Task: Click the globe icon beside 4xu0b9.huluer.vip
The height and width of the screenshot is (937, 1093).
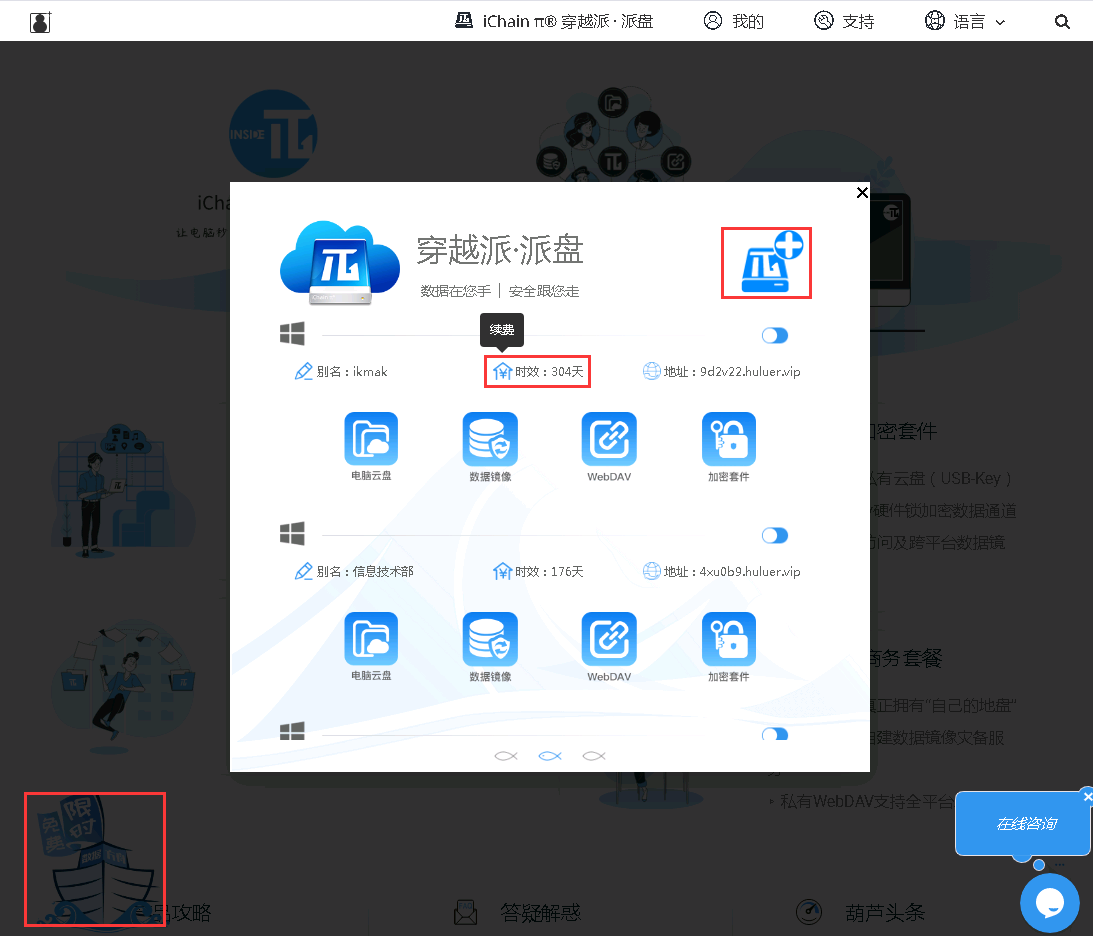Action: 651,572
